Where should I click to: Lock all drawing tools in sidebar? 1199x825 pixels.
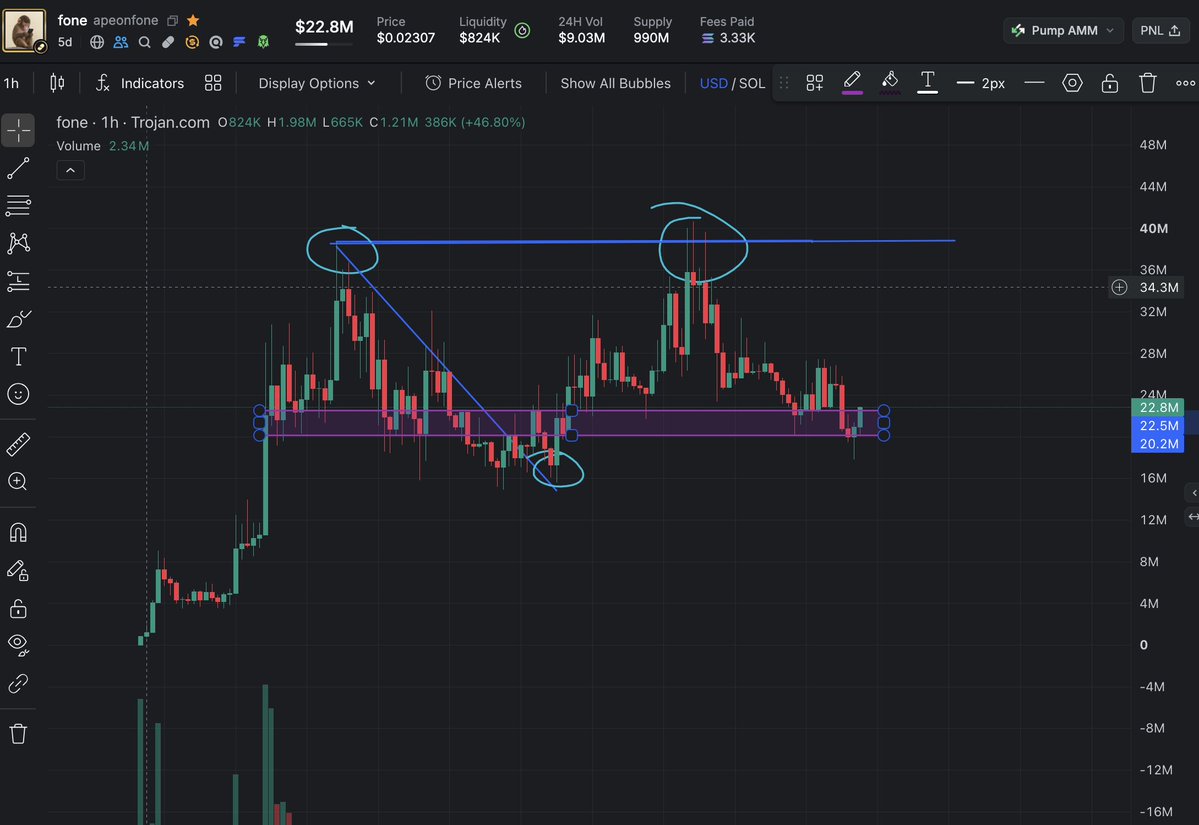[18, 608]
